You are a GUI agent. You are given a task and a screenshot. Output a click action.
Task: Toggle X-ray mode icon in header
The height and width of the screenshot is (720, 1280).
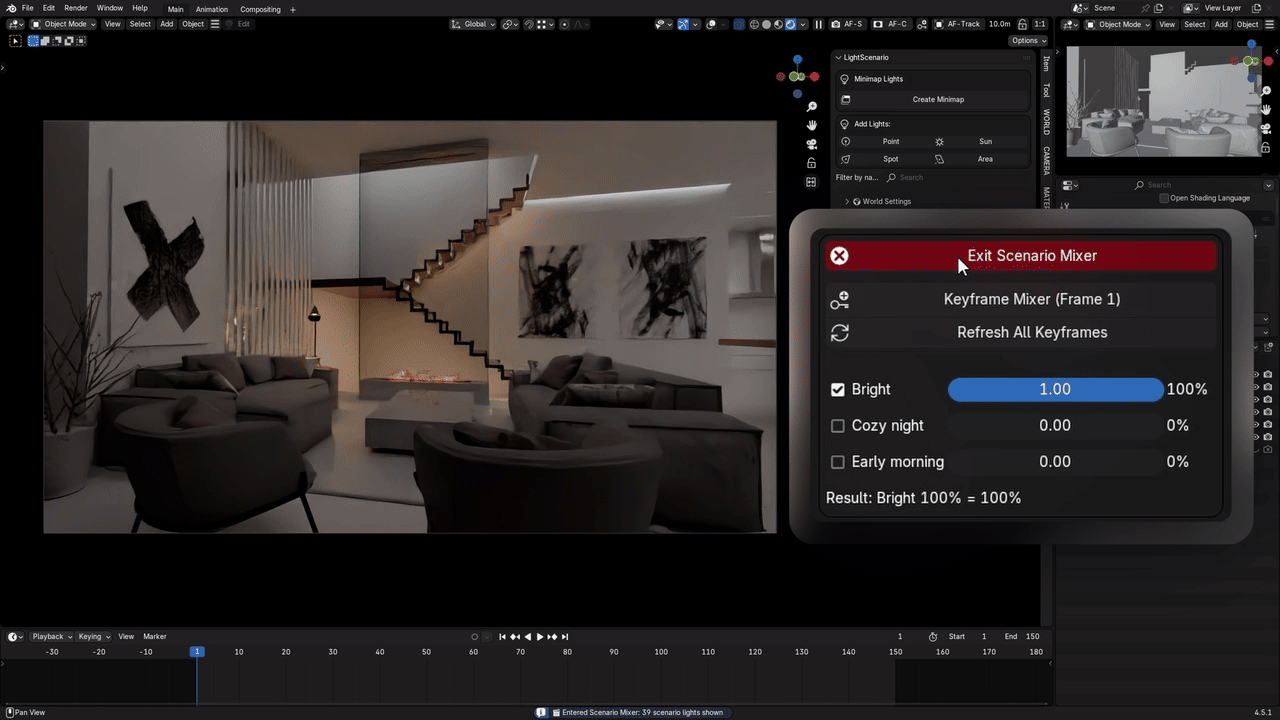coord(738,24)
